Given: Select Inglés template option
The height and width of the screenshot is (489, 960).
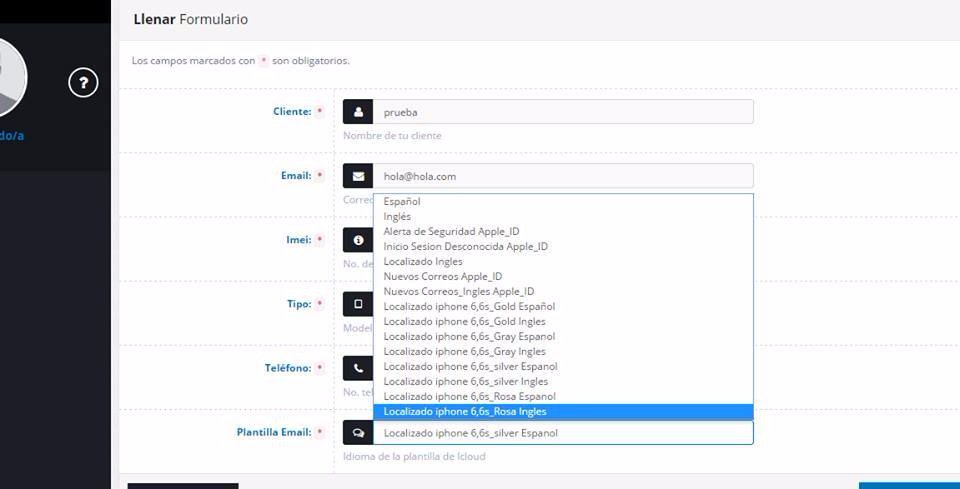Looking at the screenshot, I should pyautogui.click(x=563, y=217).
